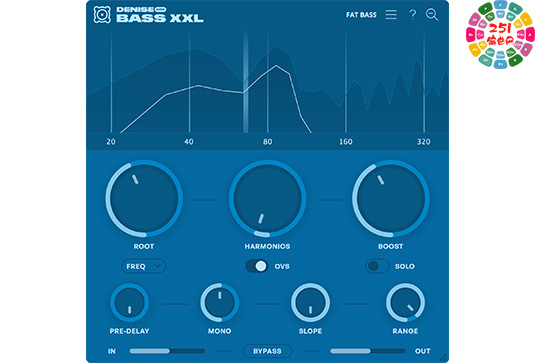
Task: Open the hamburger preset menu
Action: [391, 14]
